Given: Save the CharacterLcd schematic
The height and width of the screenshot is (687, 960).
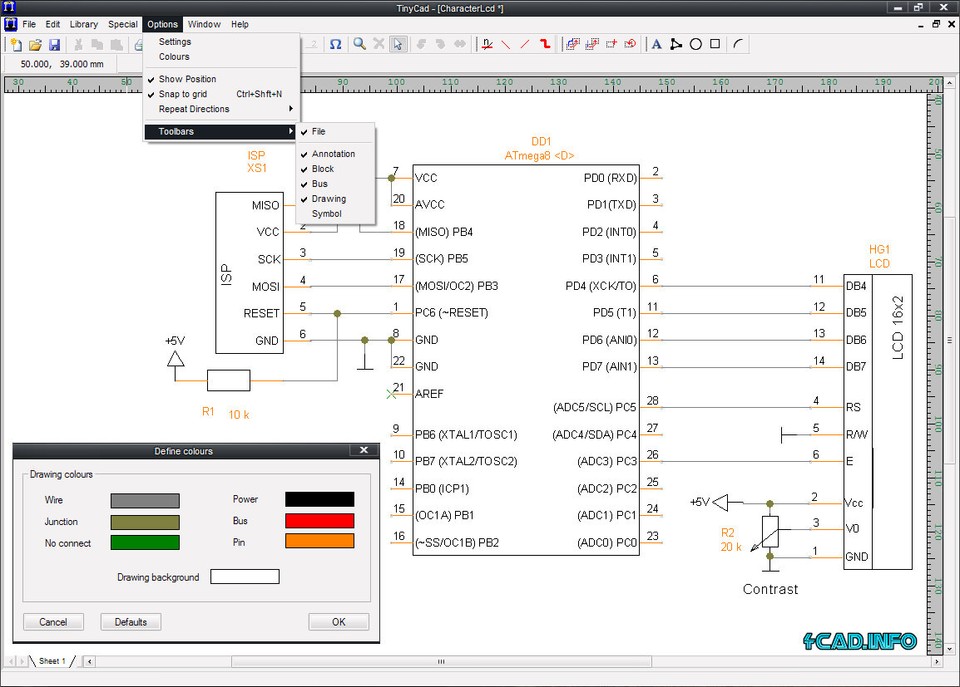Looking at the screenshot, I should click(x=52, y=44).
